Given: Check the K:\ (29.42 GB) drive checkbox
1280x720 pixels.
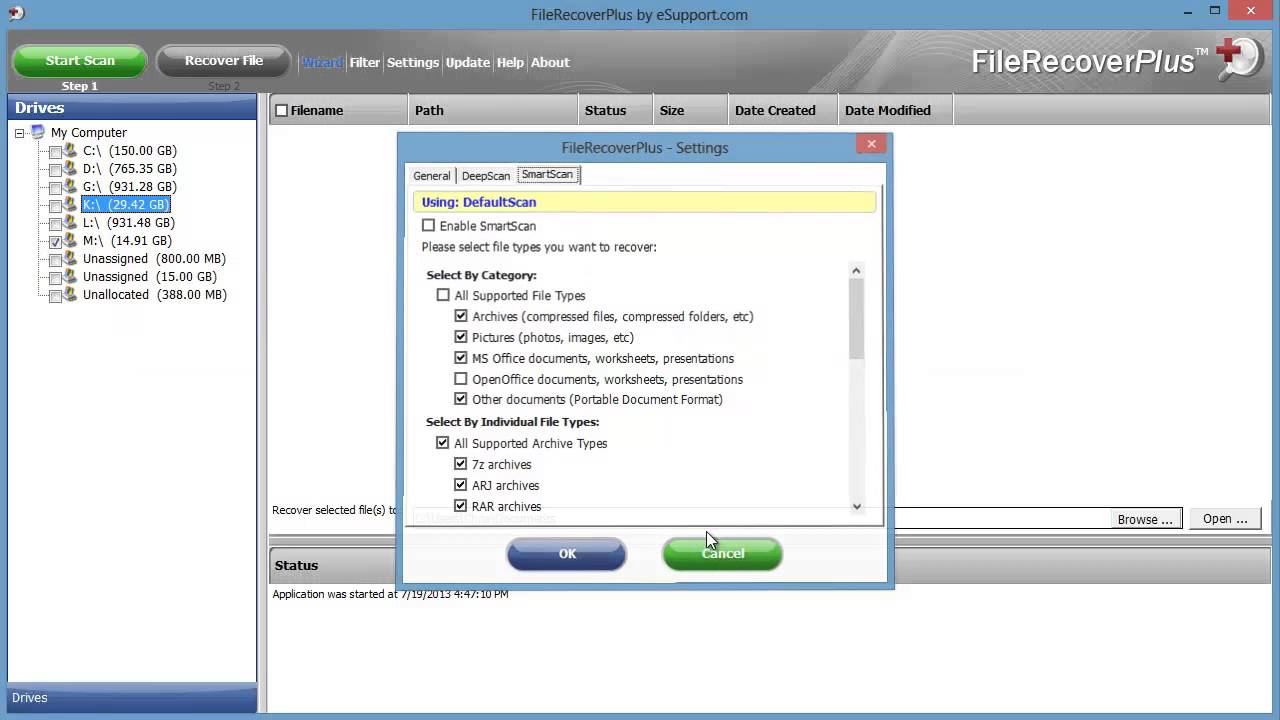Looking at the screenshot, I should [x=55, y=205].
